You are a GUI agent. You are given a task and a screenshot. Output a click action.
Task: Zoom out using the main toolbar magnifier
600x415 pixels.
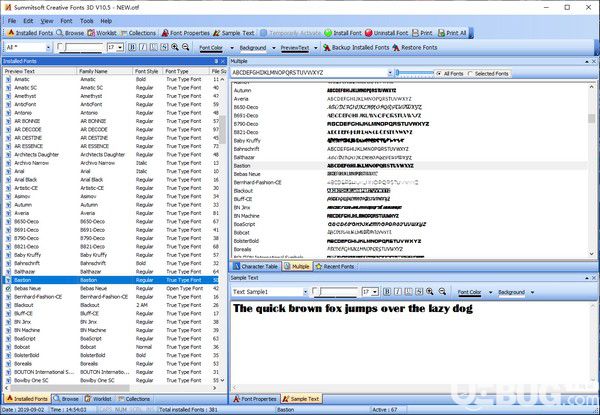(186, 47)
